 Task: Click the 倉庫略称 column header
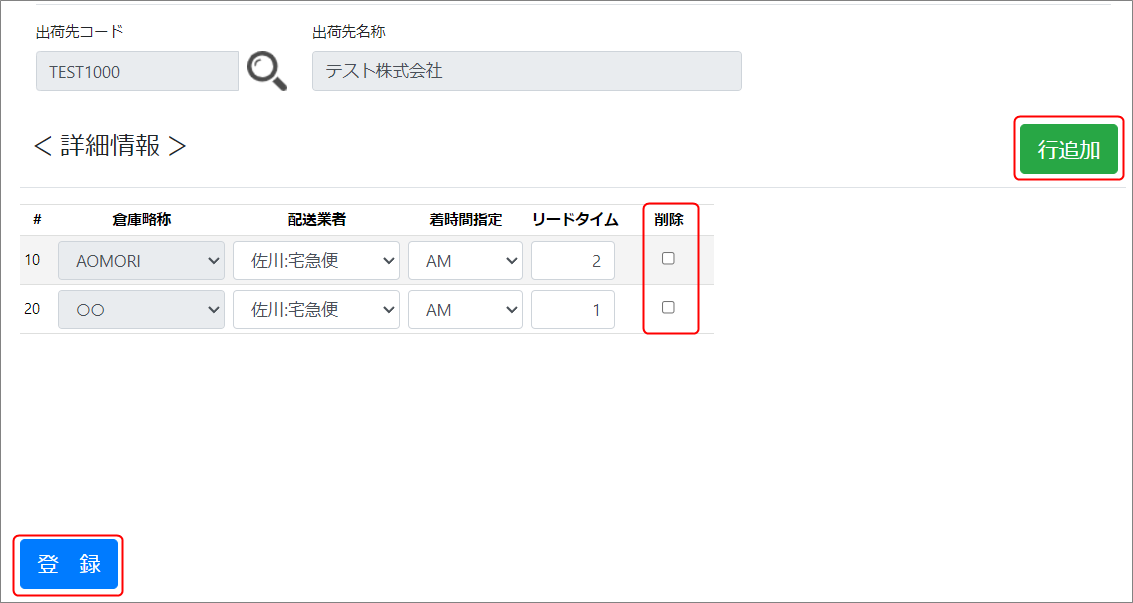click(x=141, y=220)
